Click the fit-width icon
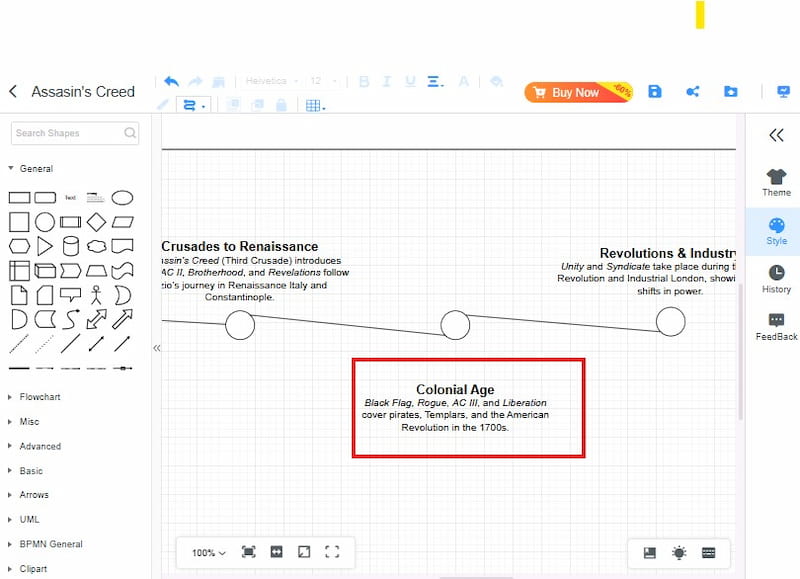Image resolution: width=800 pixels, height=579 pixels. point(277,552)
